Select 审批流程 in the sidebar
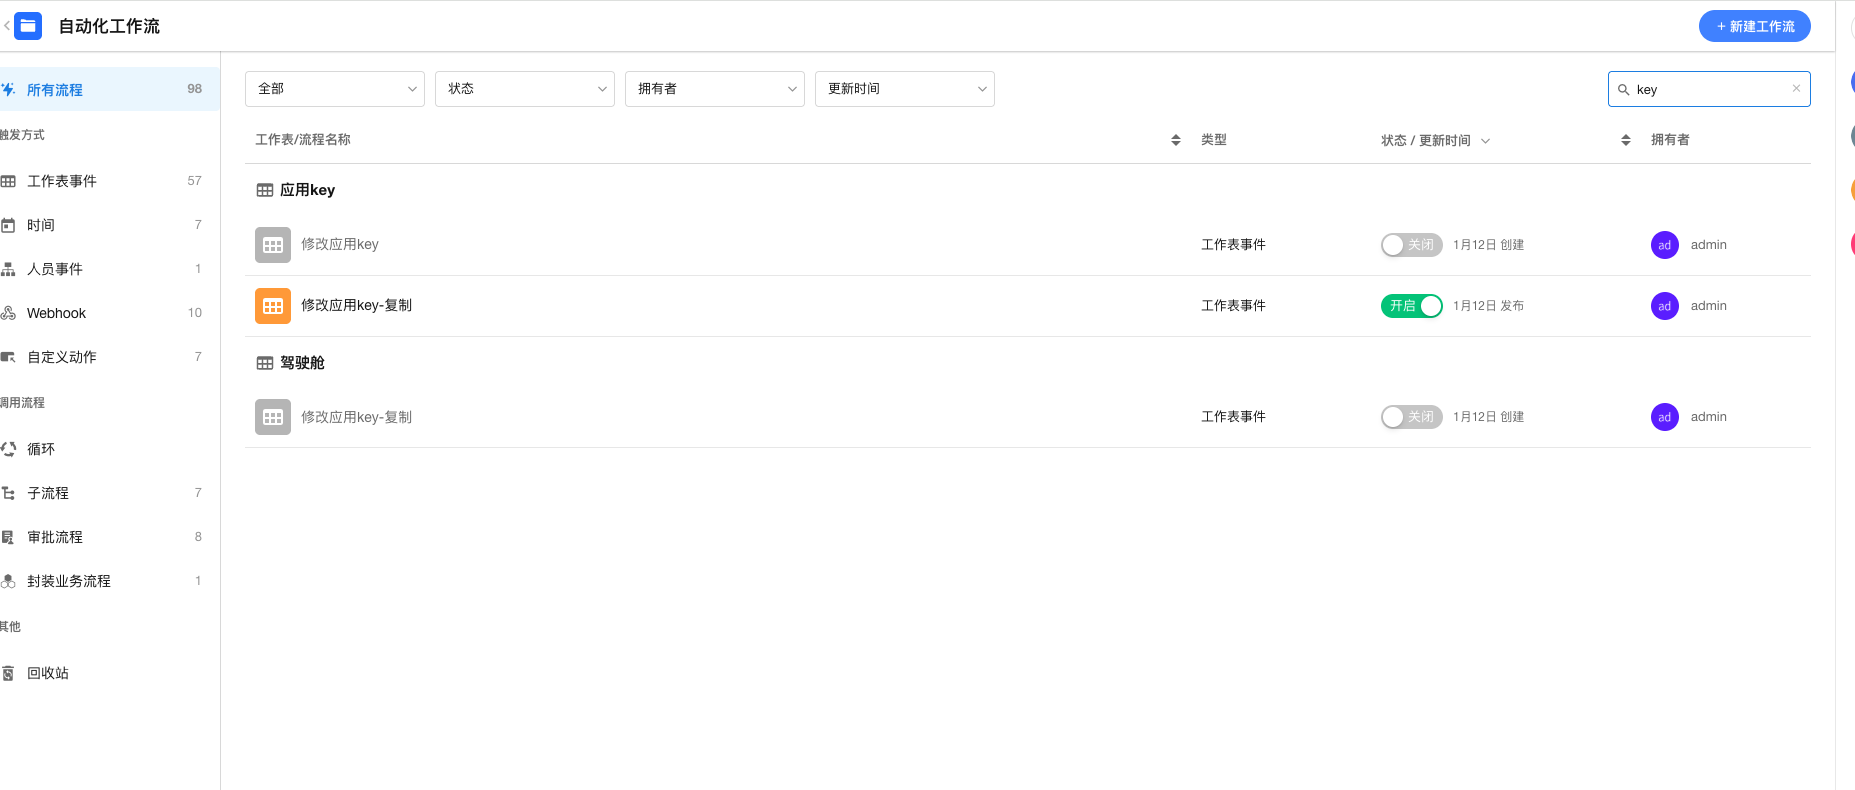This screenshot has height=790, width=1855. 55,537
